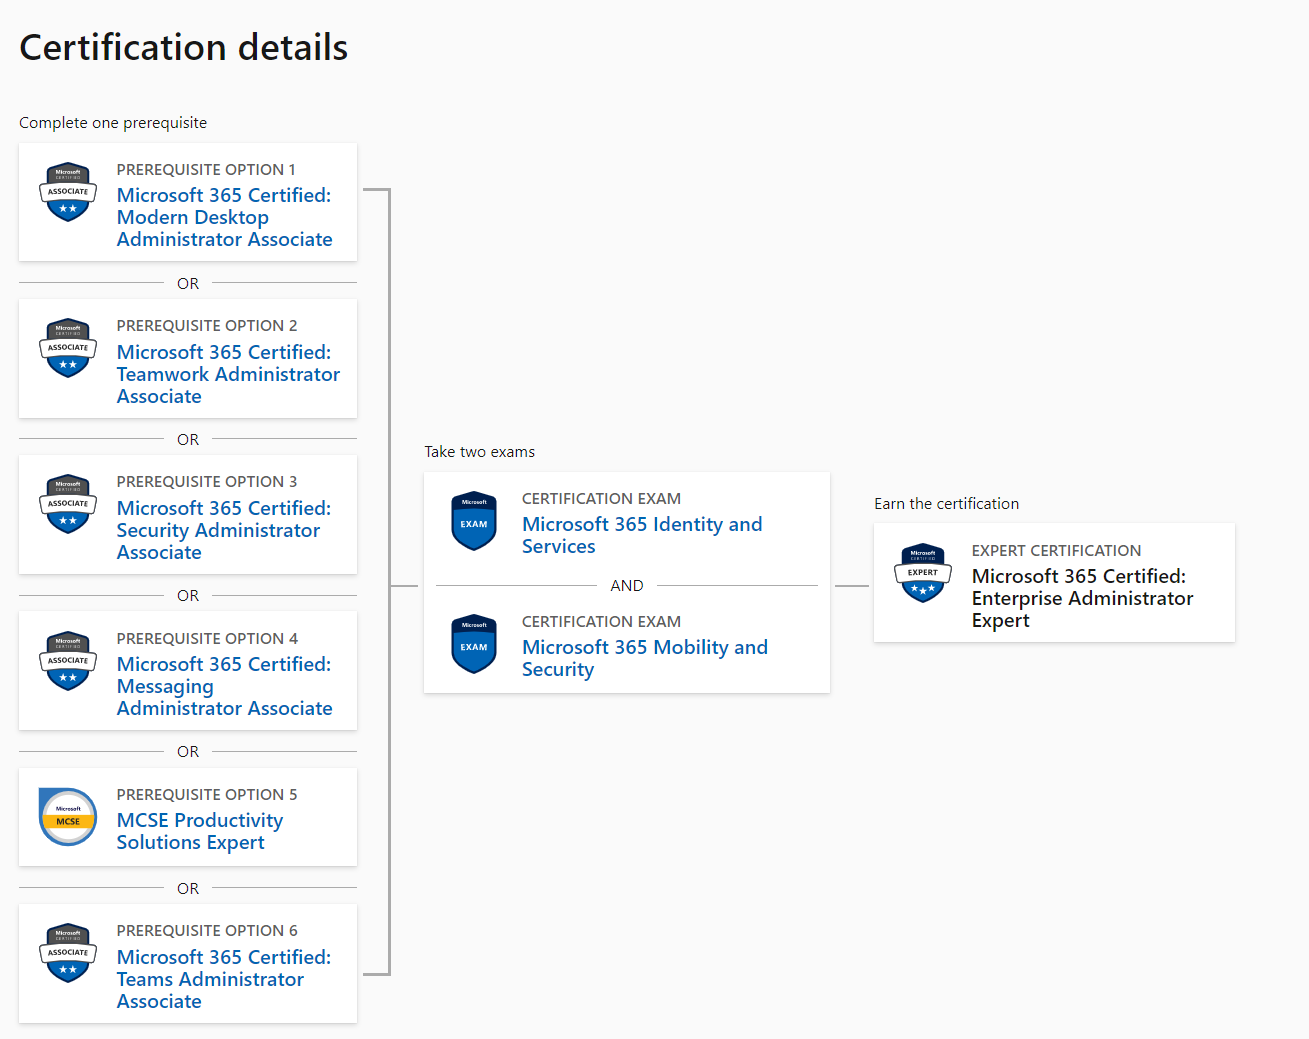Open Microsoft 365 Mobility and Security exam
Viewport: 1309px width, 1039px height.
tap(645, 658)
